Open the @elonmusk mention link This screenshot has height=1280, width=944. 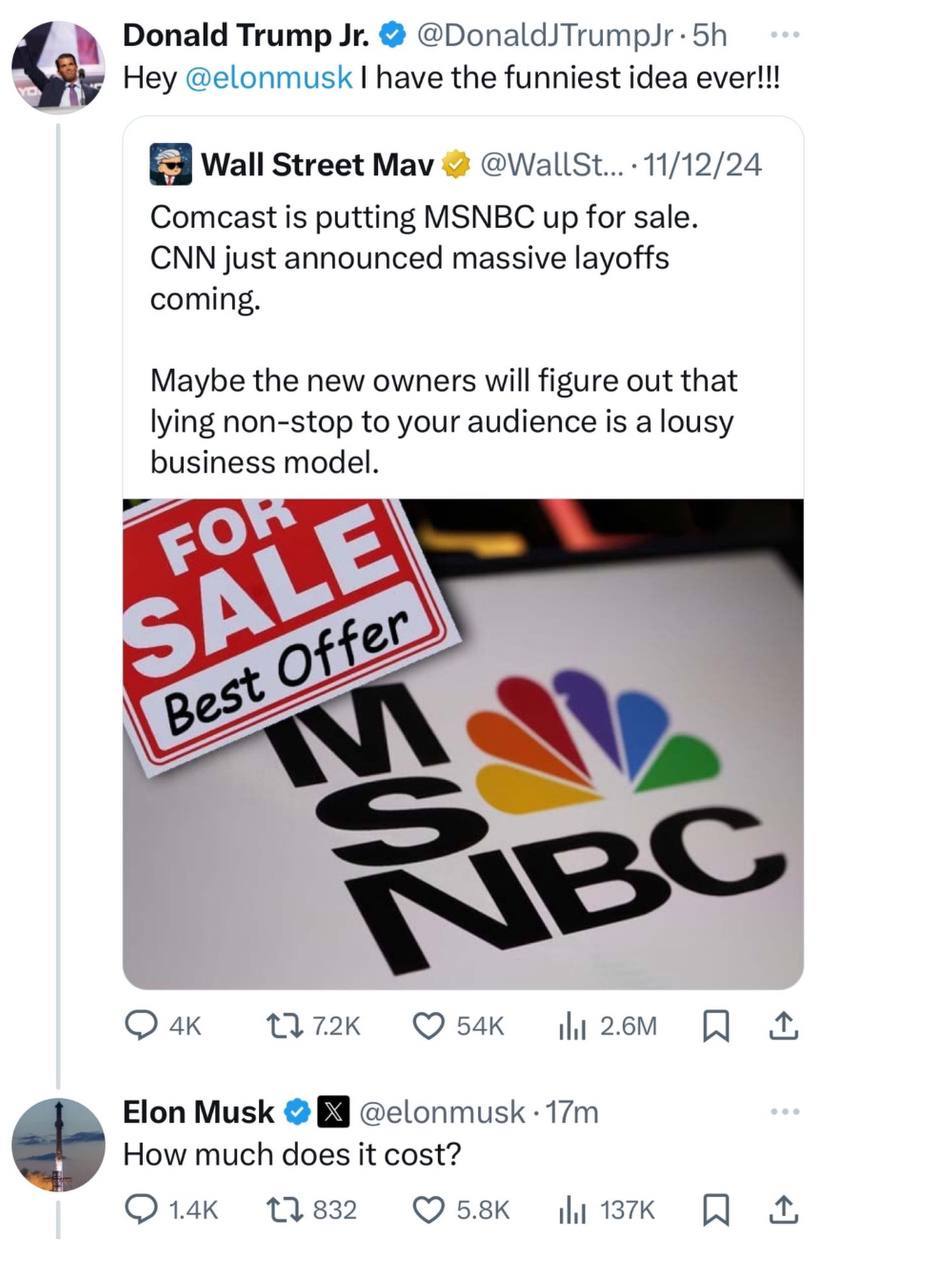(269, 78)
